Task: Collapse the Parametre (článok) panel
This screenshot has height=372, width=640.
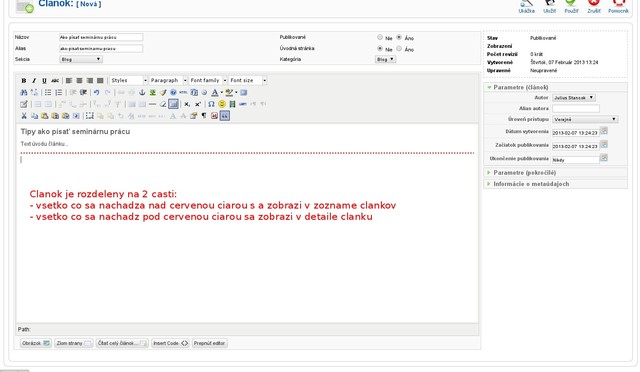Action: click(520, 87)
